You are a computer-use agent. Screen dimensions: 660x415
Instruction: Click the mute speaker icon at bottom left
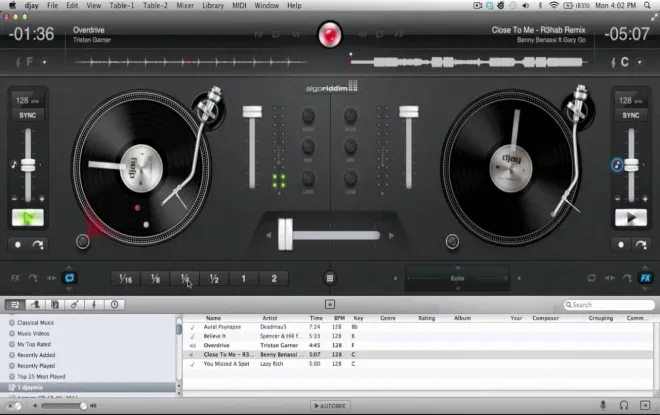click(x=35, y=406)
